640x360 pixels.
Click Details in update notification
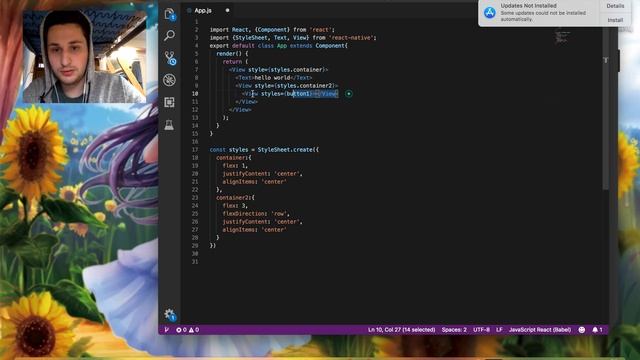click(615, 6)
